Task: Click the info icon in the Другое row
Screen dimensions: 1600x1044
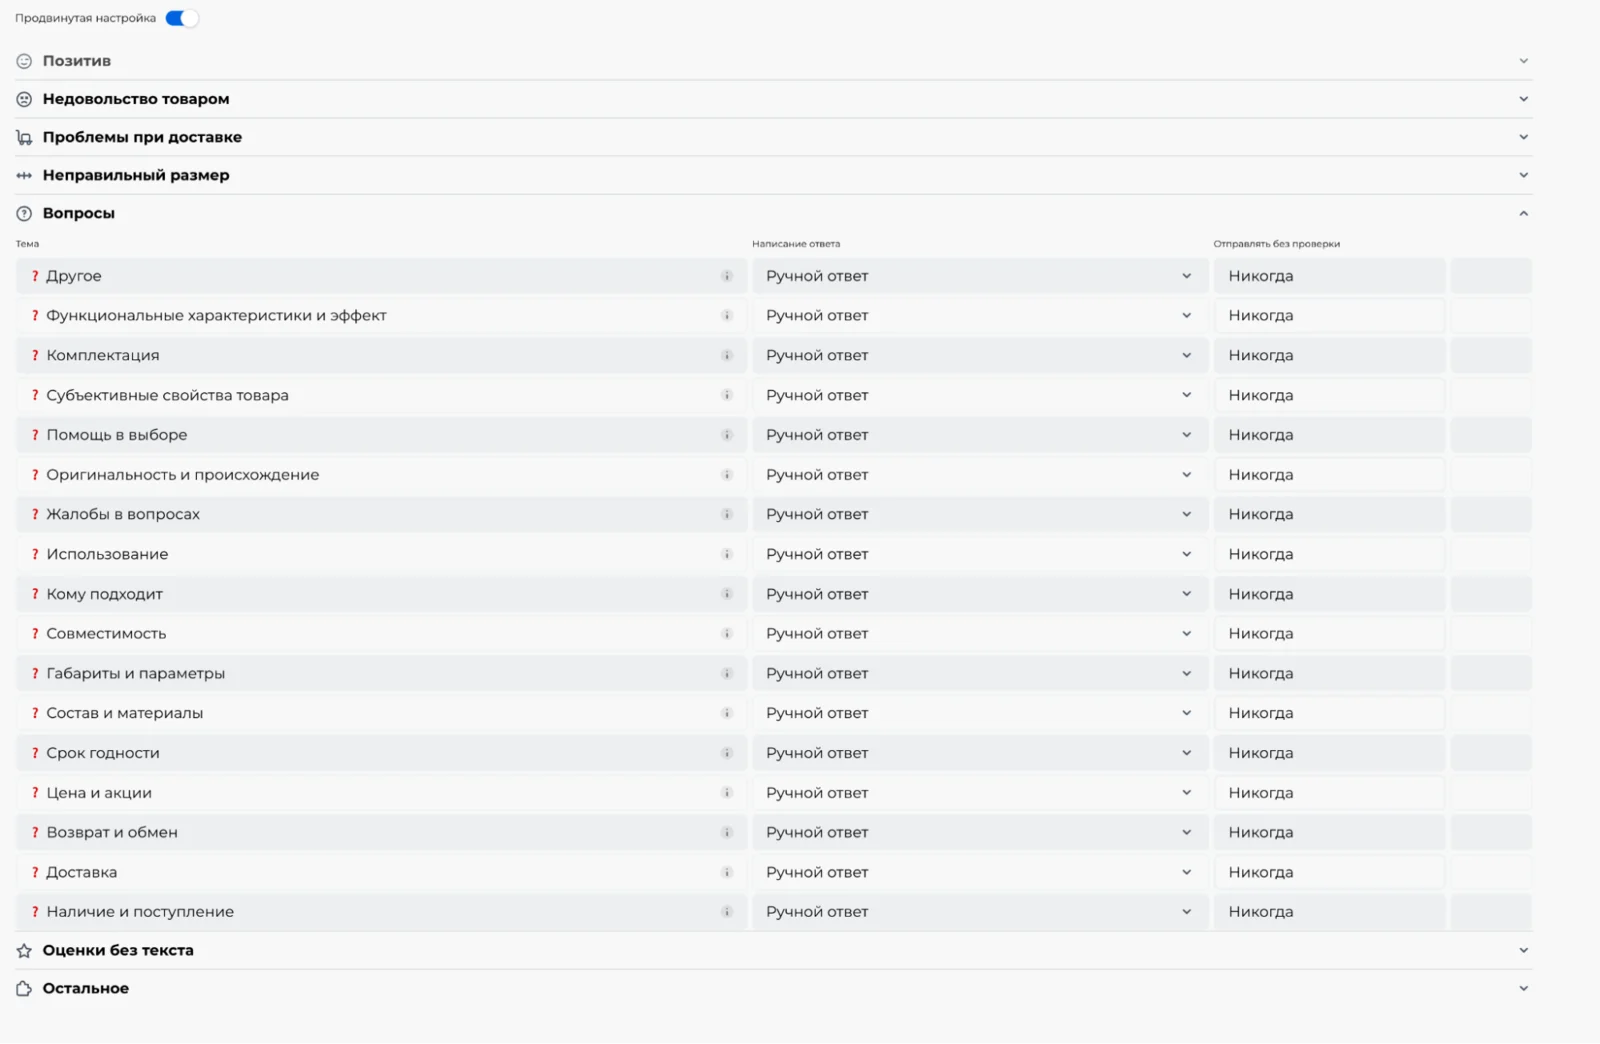Action: pos(727,276)
